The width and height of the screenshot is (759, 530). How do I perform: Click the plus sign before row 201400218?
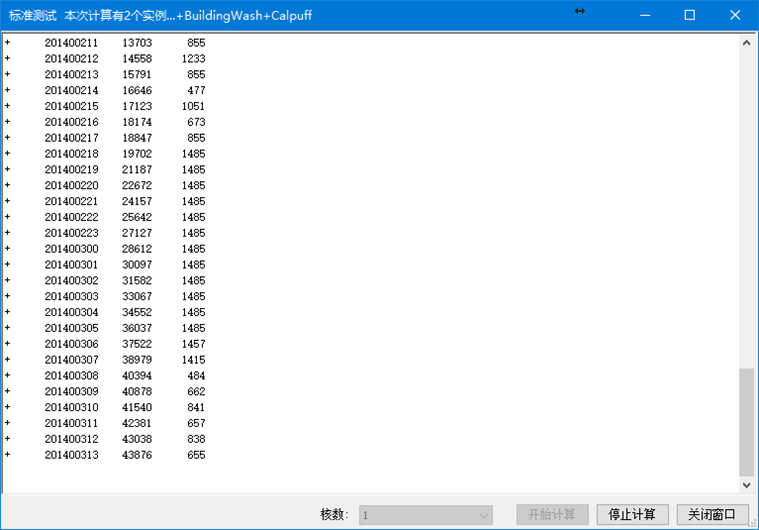7,154
